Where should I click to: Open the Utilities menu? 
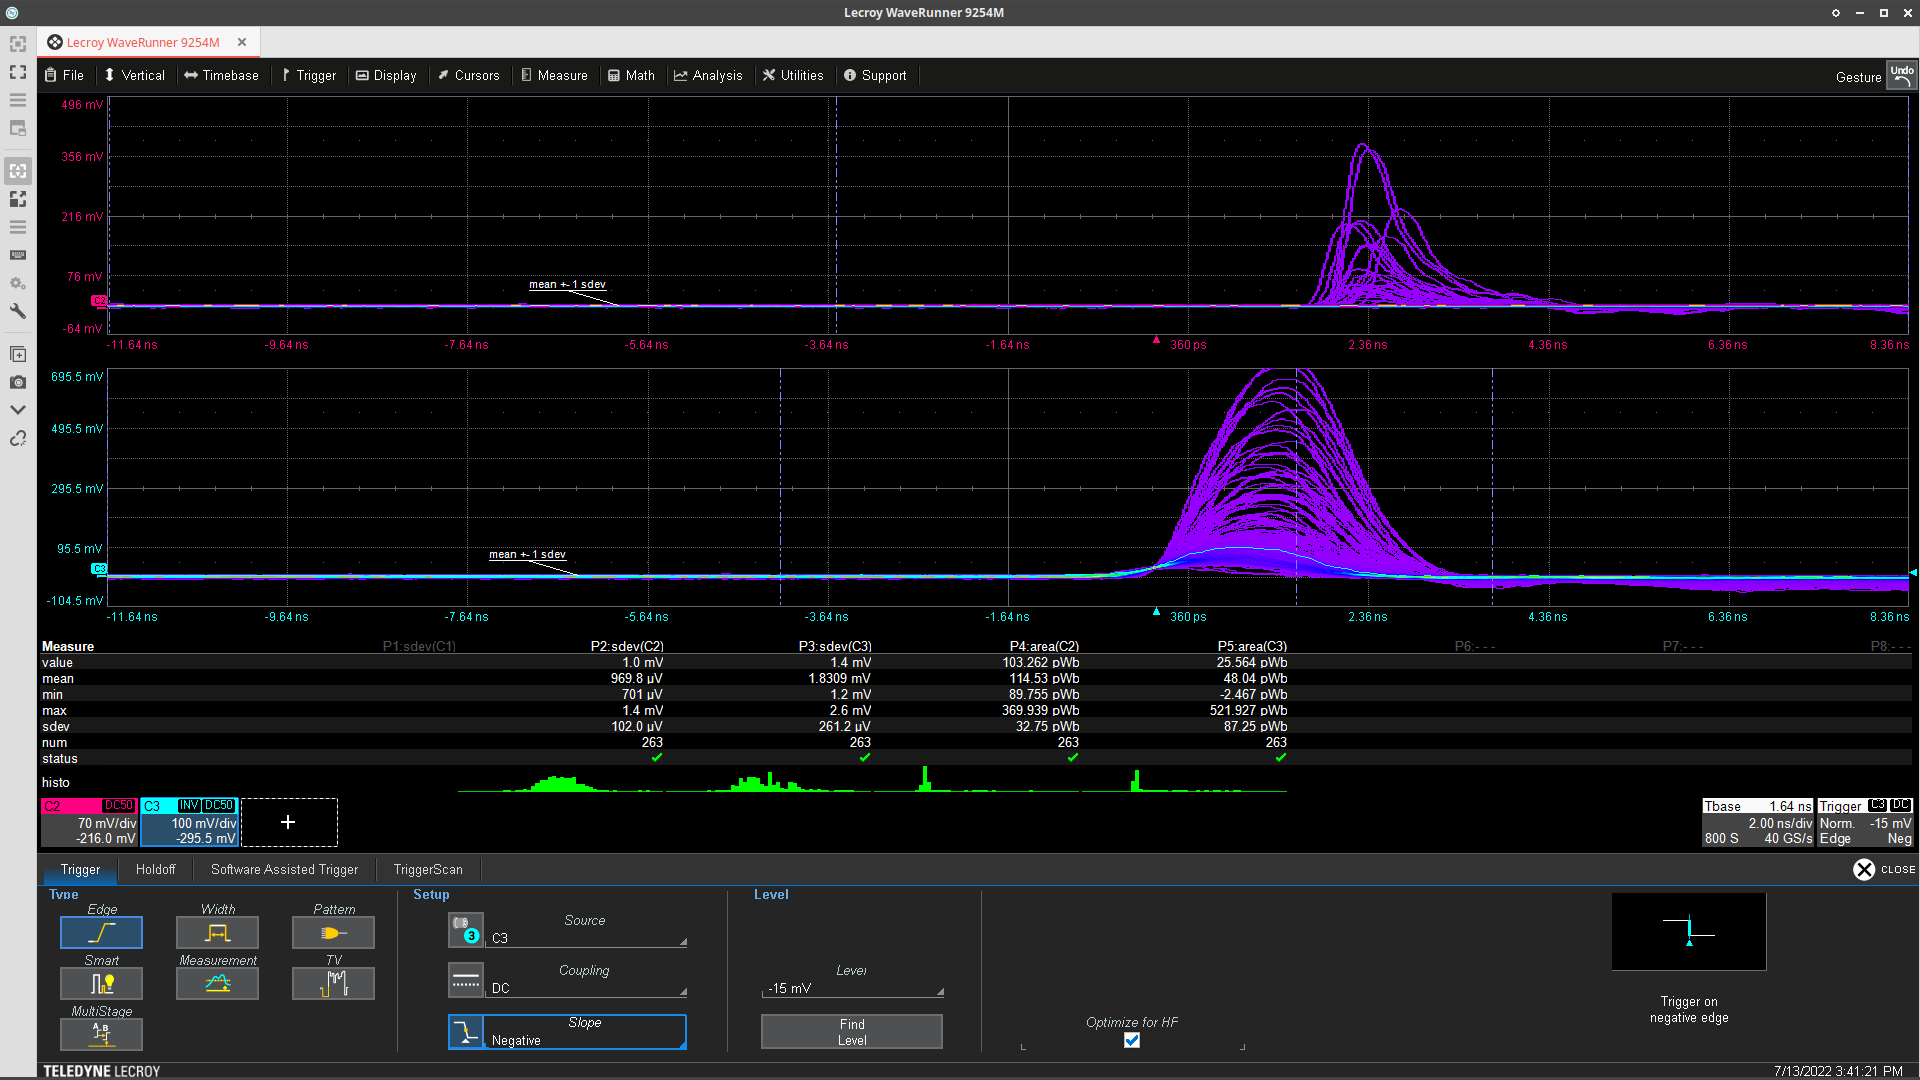coord(793,75)
